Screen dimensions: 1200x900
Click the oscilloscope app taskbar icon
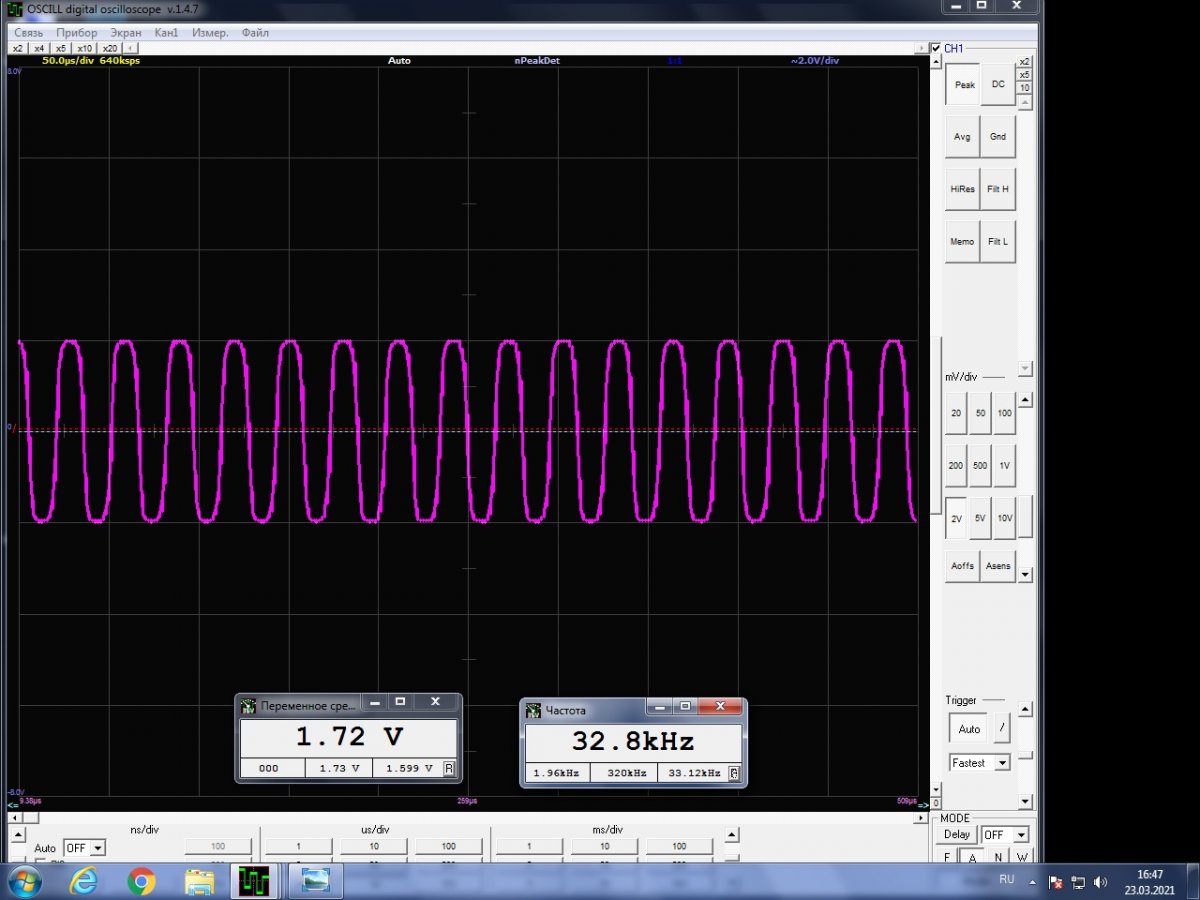[x=255, y=881]
